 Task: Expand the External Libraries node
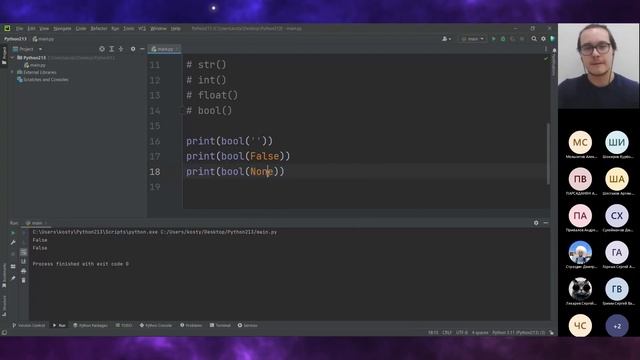click(x=12, y=72)
